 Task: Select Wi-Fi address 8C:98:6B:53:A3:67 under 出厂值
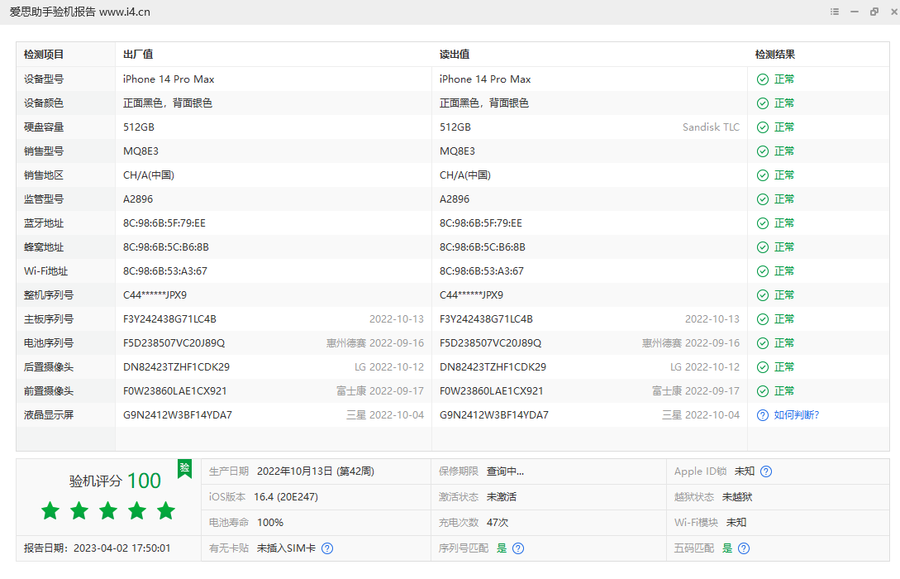[x=165, y=271]
